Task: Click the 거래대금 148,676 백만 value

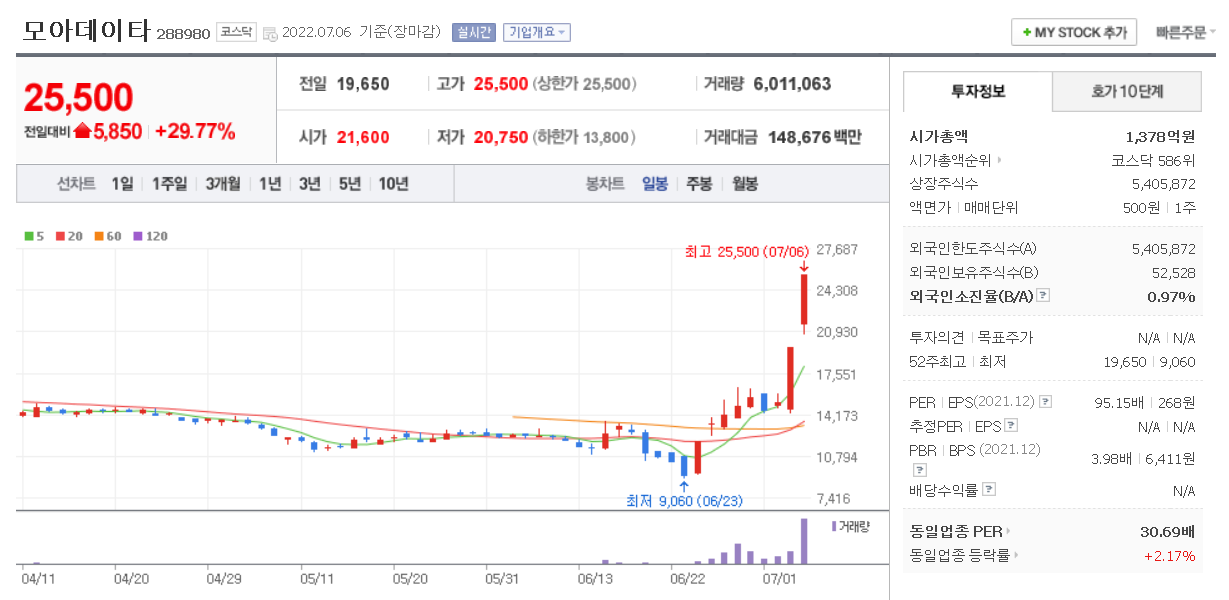Action: [x=815, y=137]
